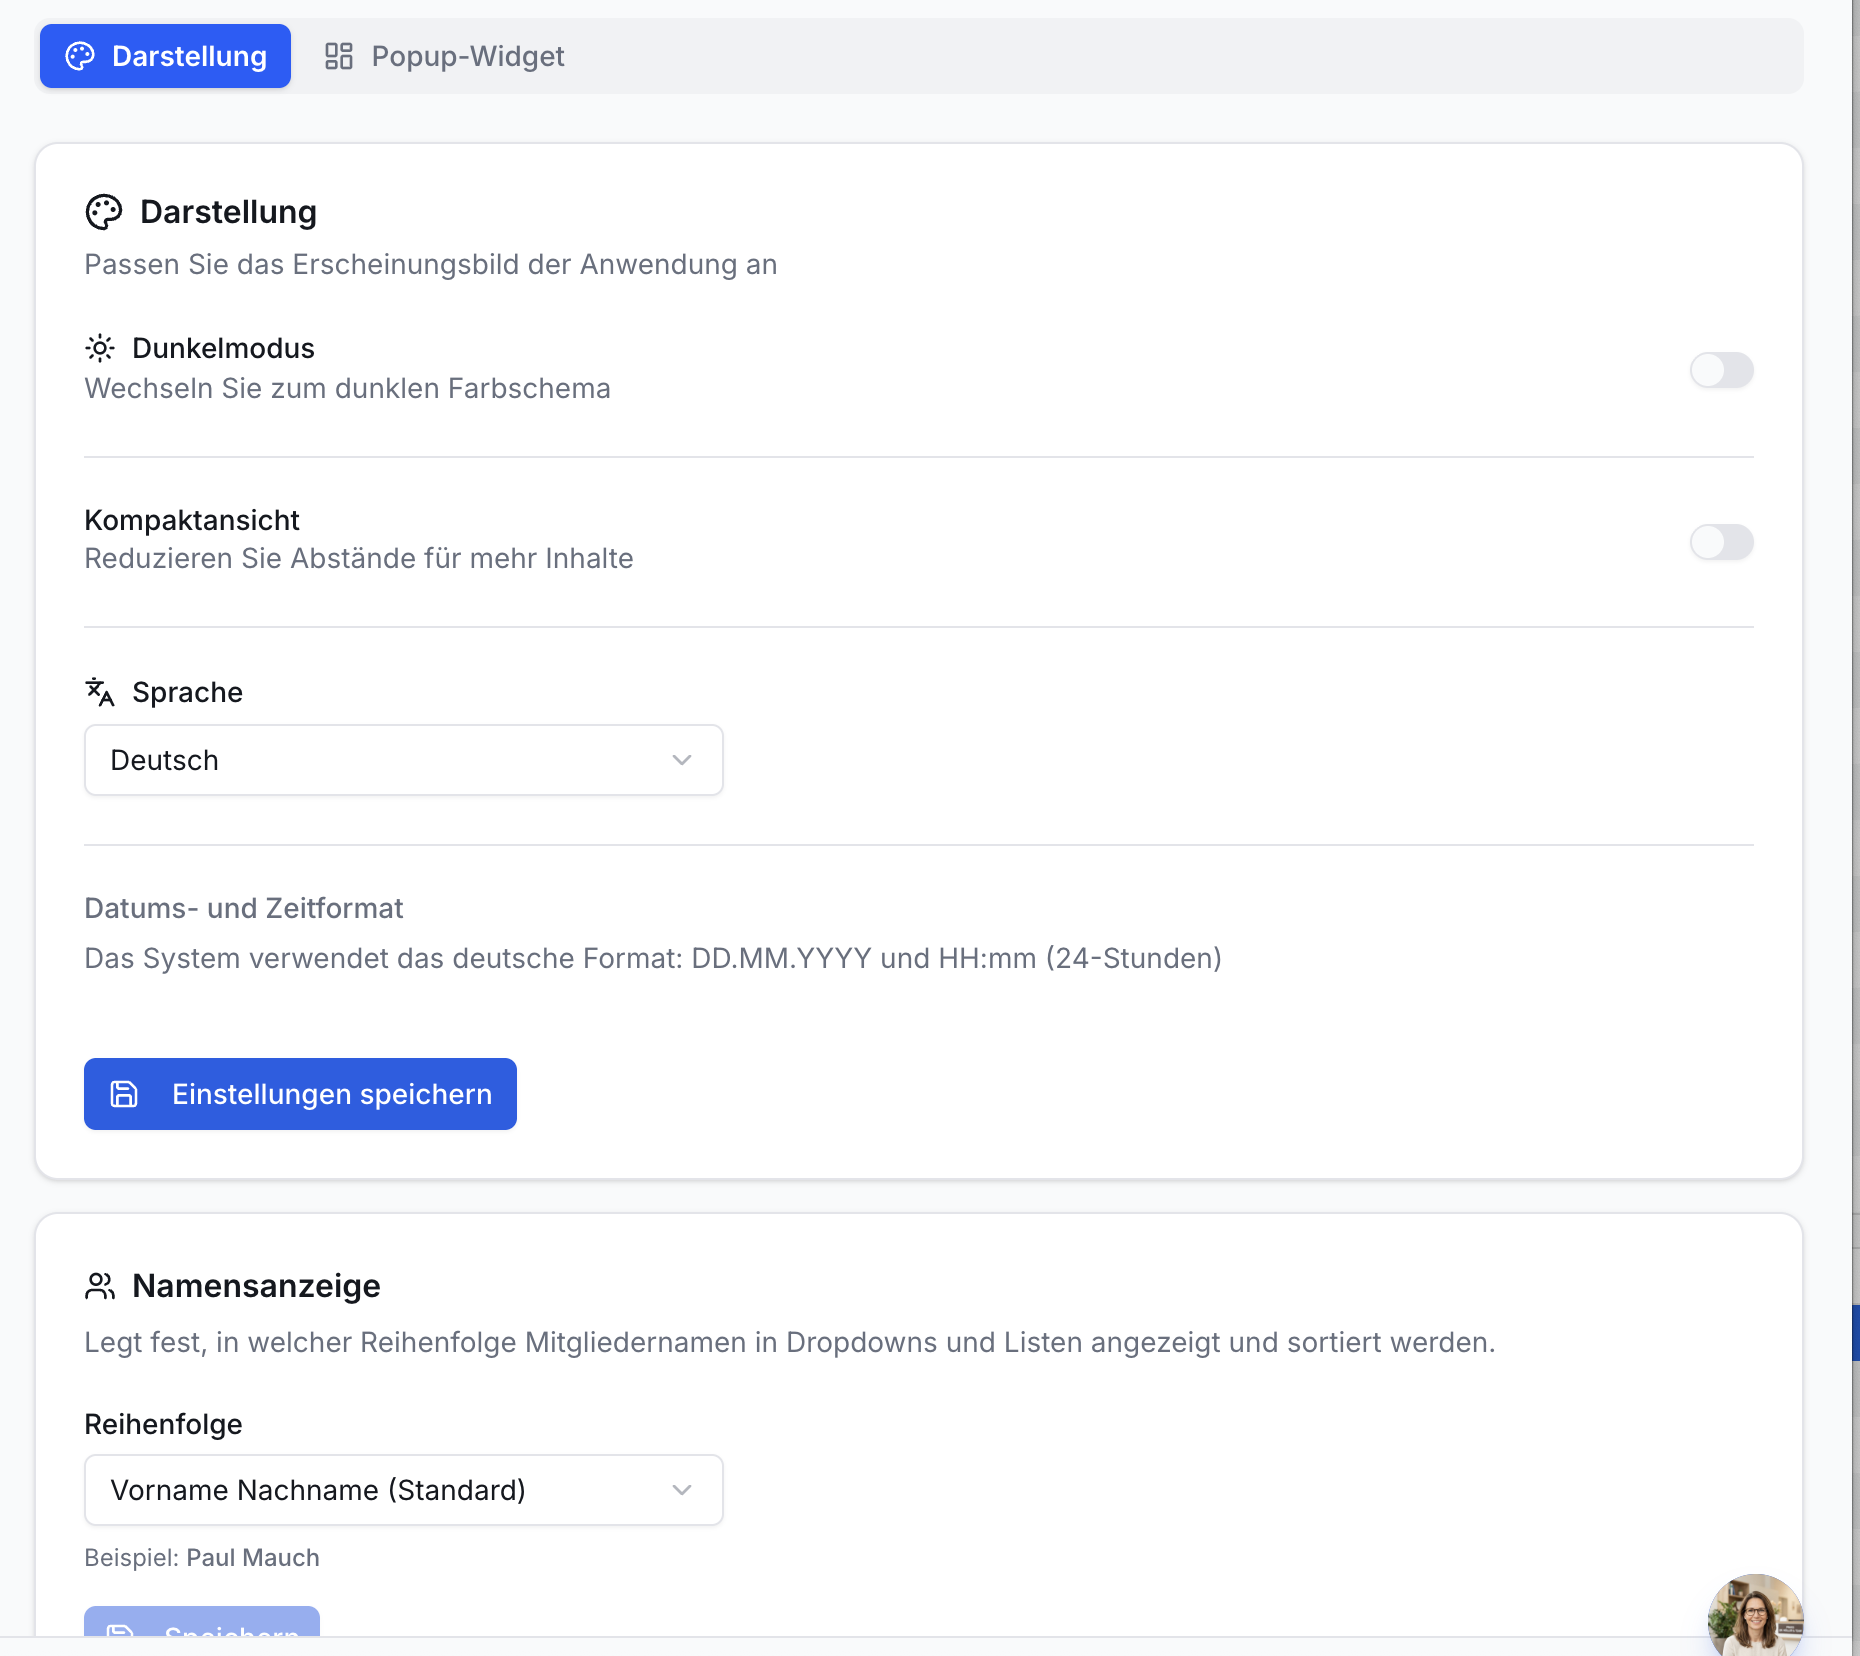Click the Namensanzeige heading

coord(256,1286)
